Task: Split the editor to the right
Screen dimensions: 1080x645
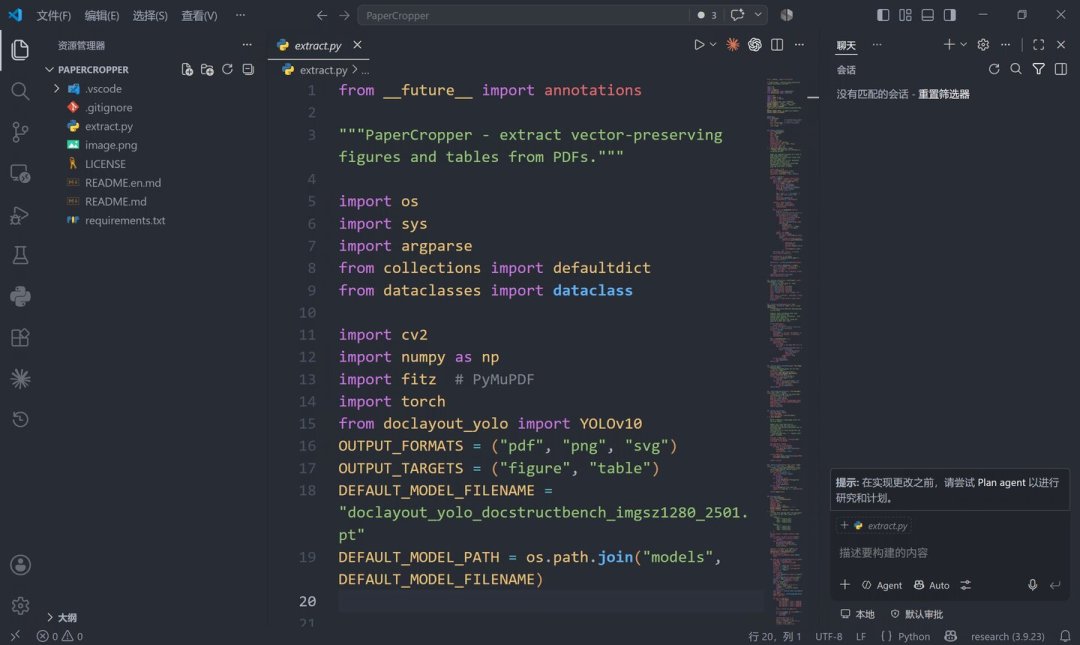Action: [777, 45]
